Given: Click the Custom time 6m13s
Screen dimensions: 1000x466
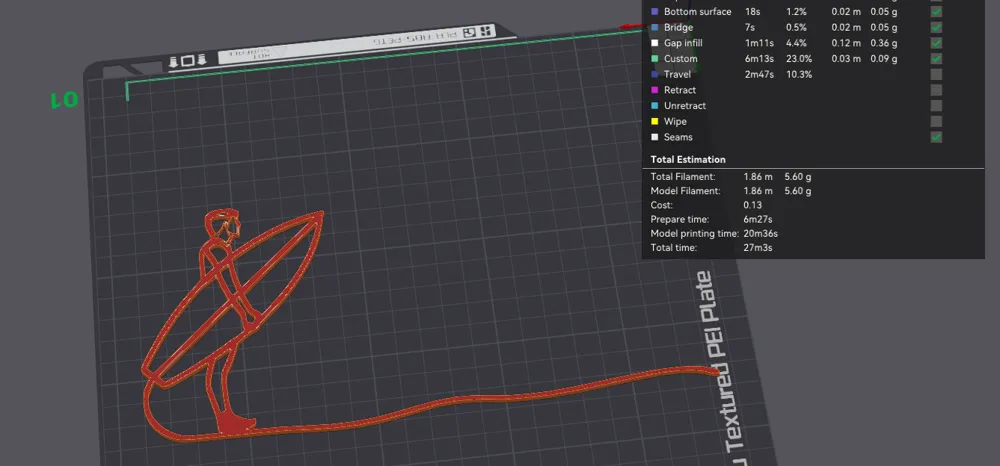Looking at the screenshot, I should point(760,59).
